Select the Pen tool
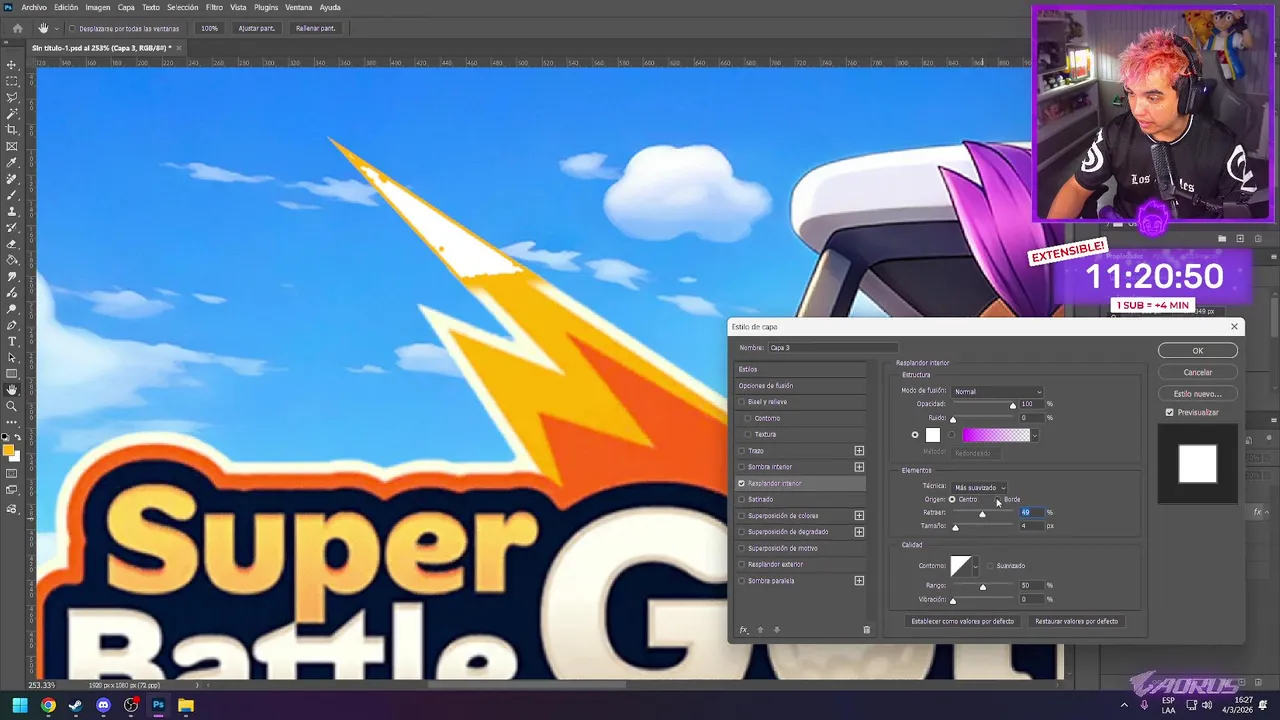Image resolution: width=1280 pixels, height=720 pixels. [x=12, y=325]
